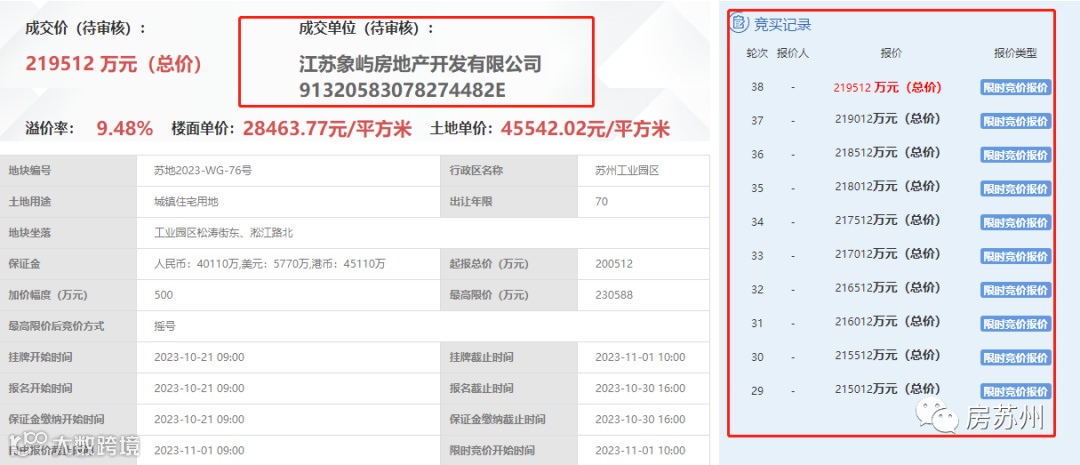Viewport: 1080px width, 465px height.
Task: Click the maximum price value 230588
Action: 614,295
